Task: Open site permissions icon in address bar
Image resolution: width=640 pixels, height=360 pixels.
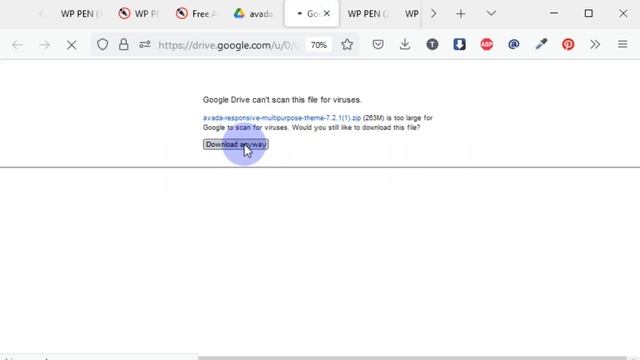Action: pos(145,44)
